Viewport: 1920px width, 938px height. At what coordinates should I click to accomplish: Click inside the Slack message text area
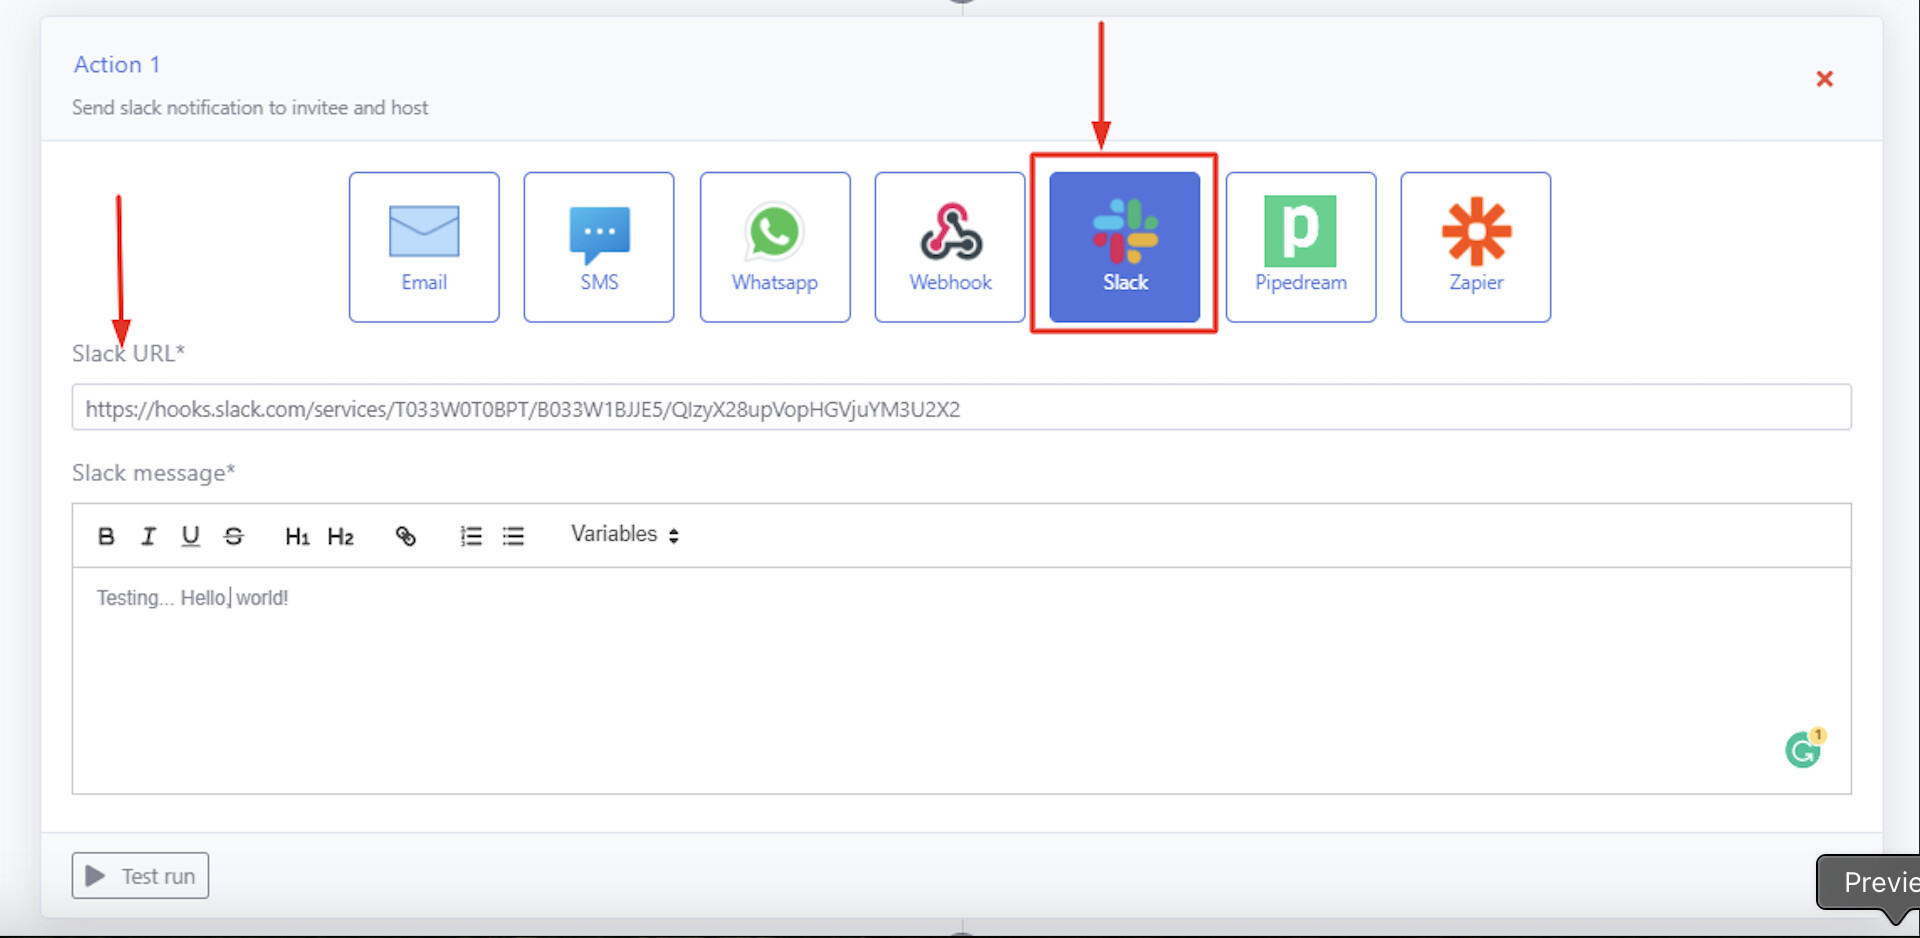pos(961,680)
